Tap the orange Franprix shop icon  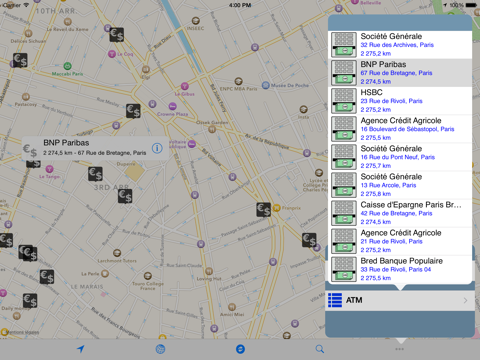276,208
